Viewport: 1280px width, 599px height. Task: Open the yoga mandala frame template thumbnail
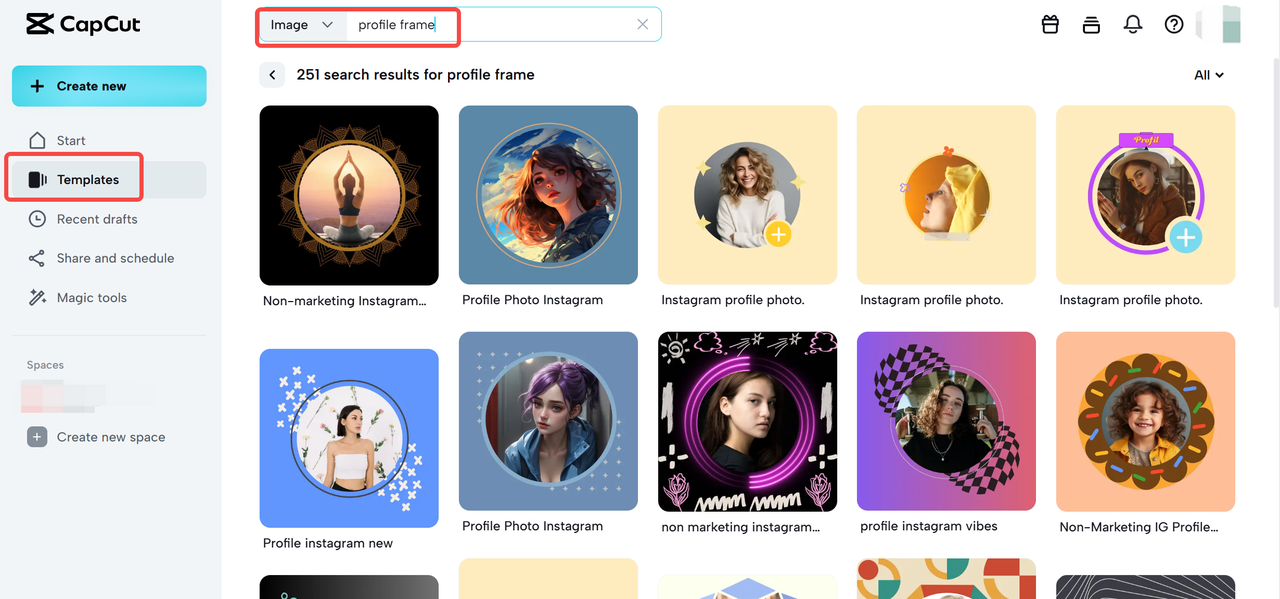(349, 195)
